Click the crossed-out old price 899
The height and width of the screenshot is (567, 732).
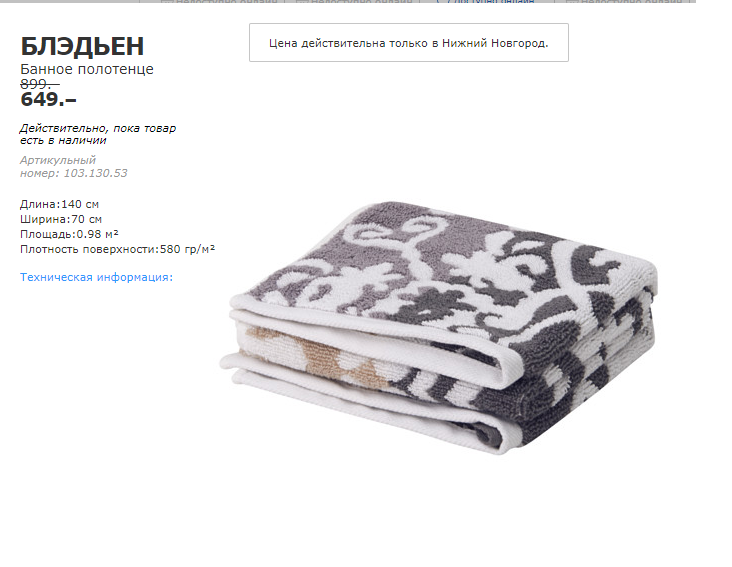(x=40, y=84)
